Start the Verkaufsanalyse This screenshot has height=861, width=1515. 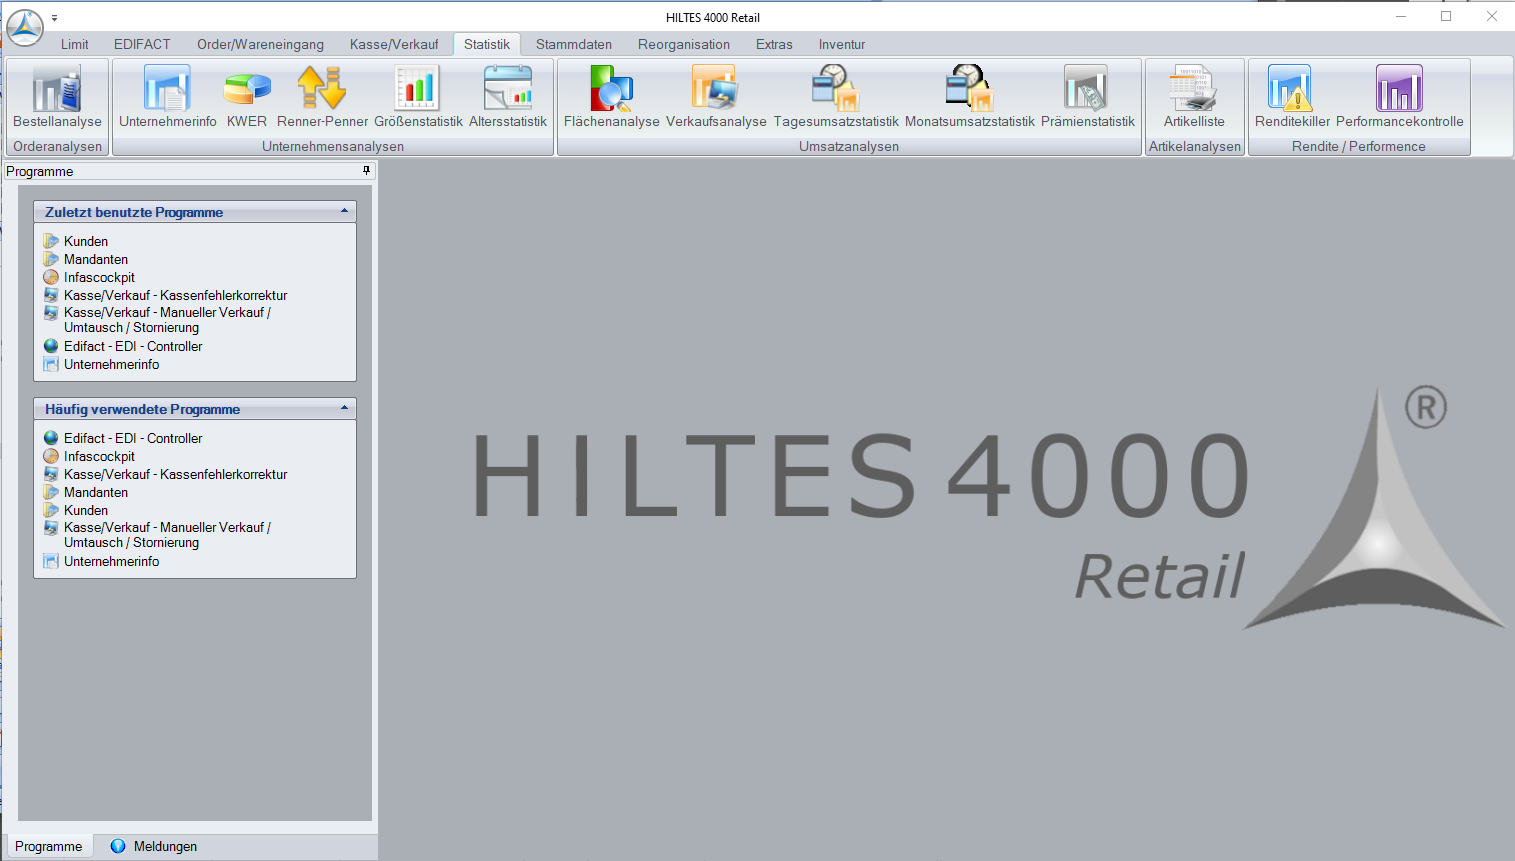[x=713, y=95]
